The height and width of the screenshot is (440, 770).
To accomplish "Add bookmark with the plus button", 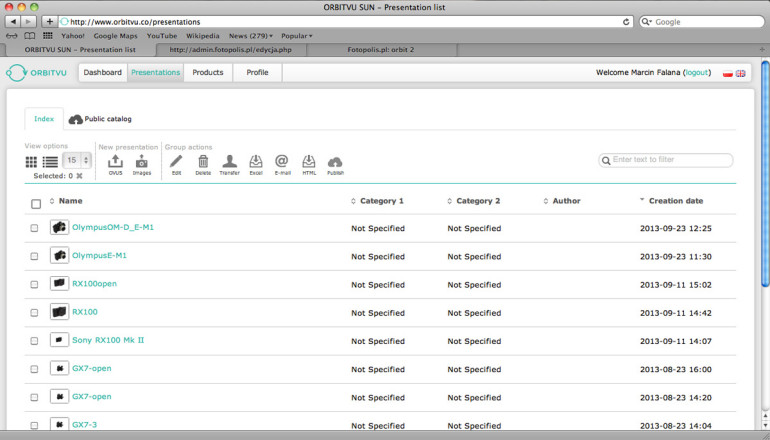I will (49, 22).
